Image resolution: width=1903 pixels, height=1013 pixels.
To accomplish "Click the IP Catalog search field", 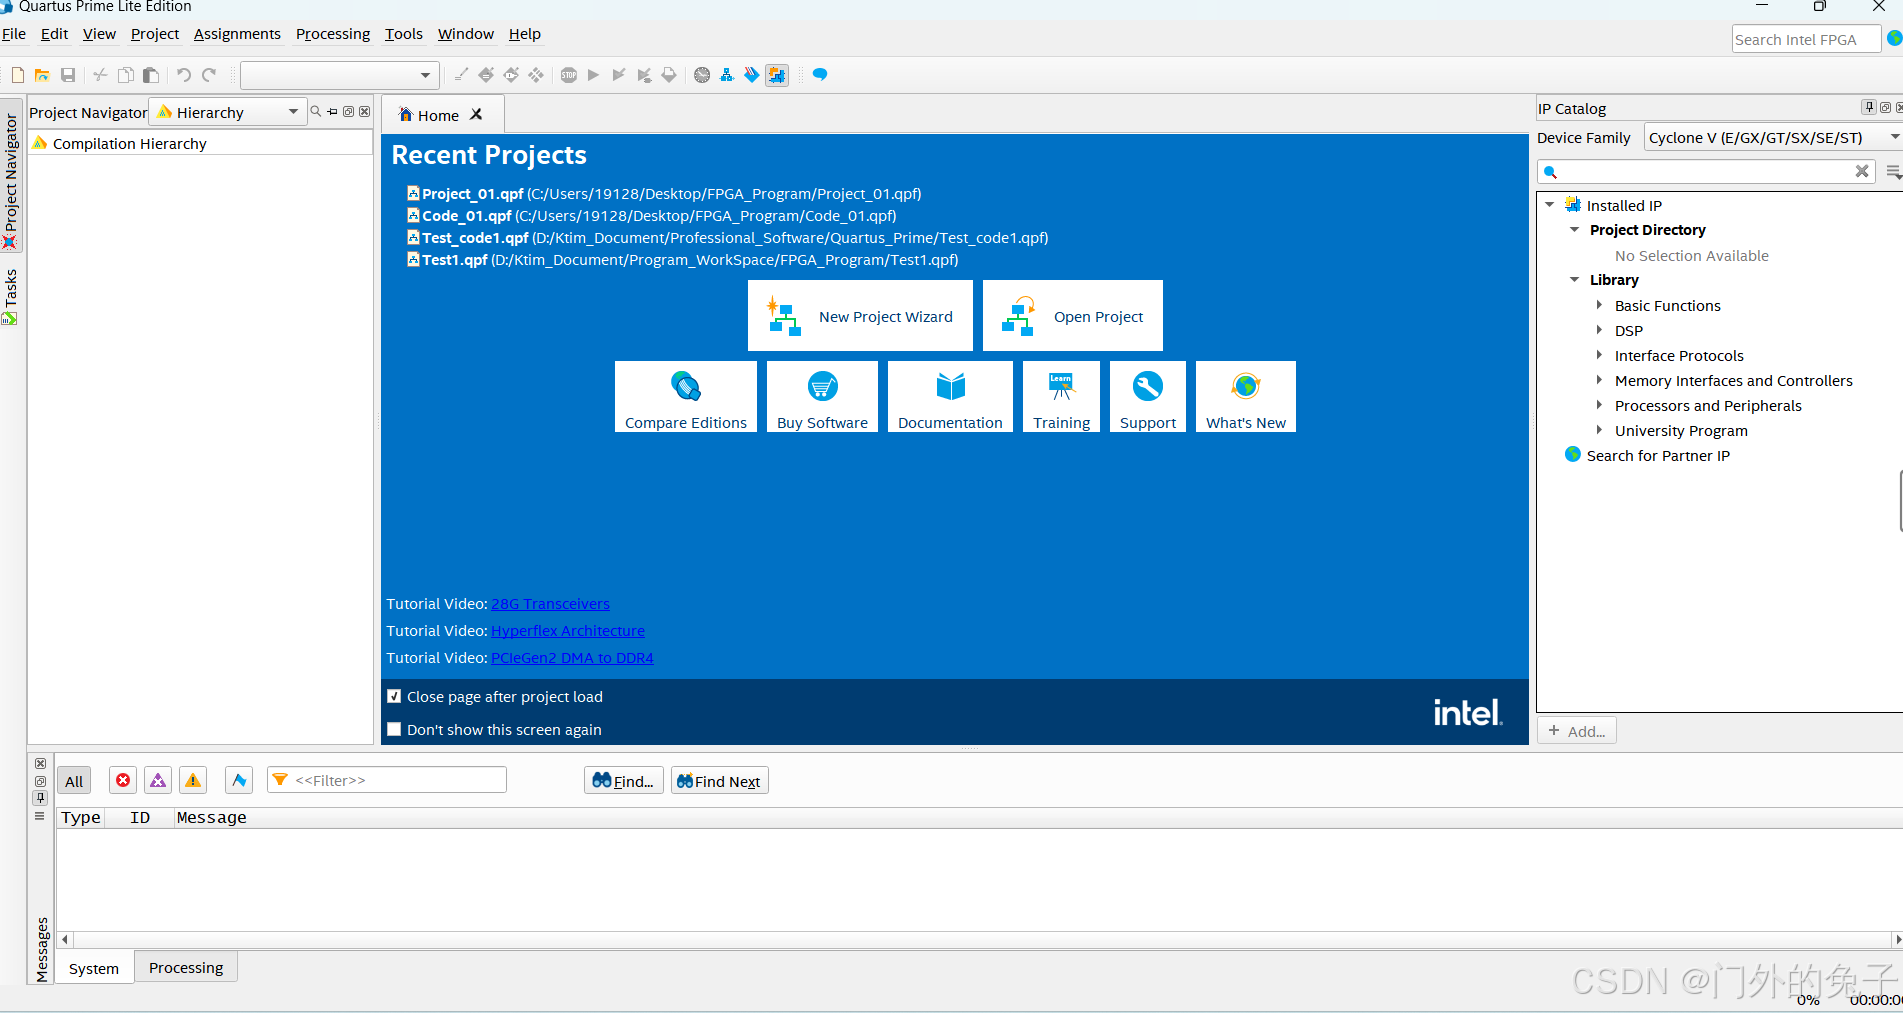I will (1706, 172).
